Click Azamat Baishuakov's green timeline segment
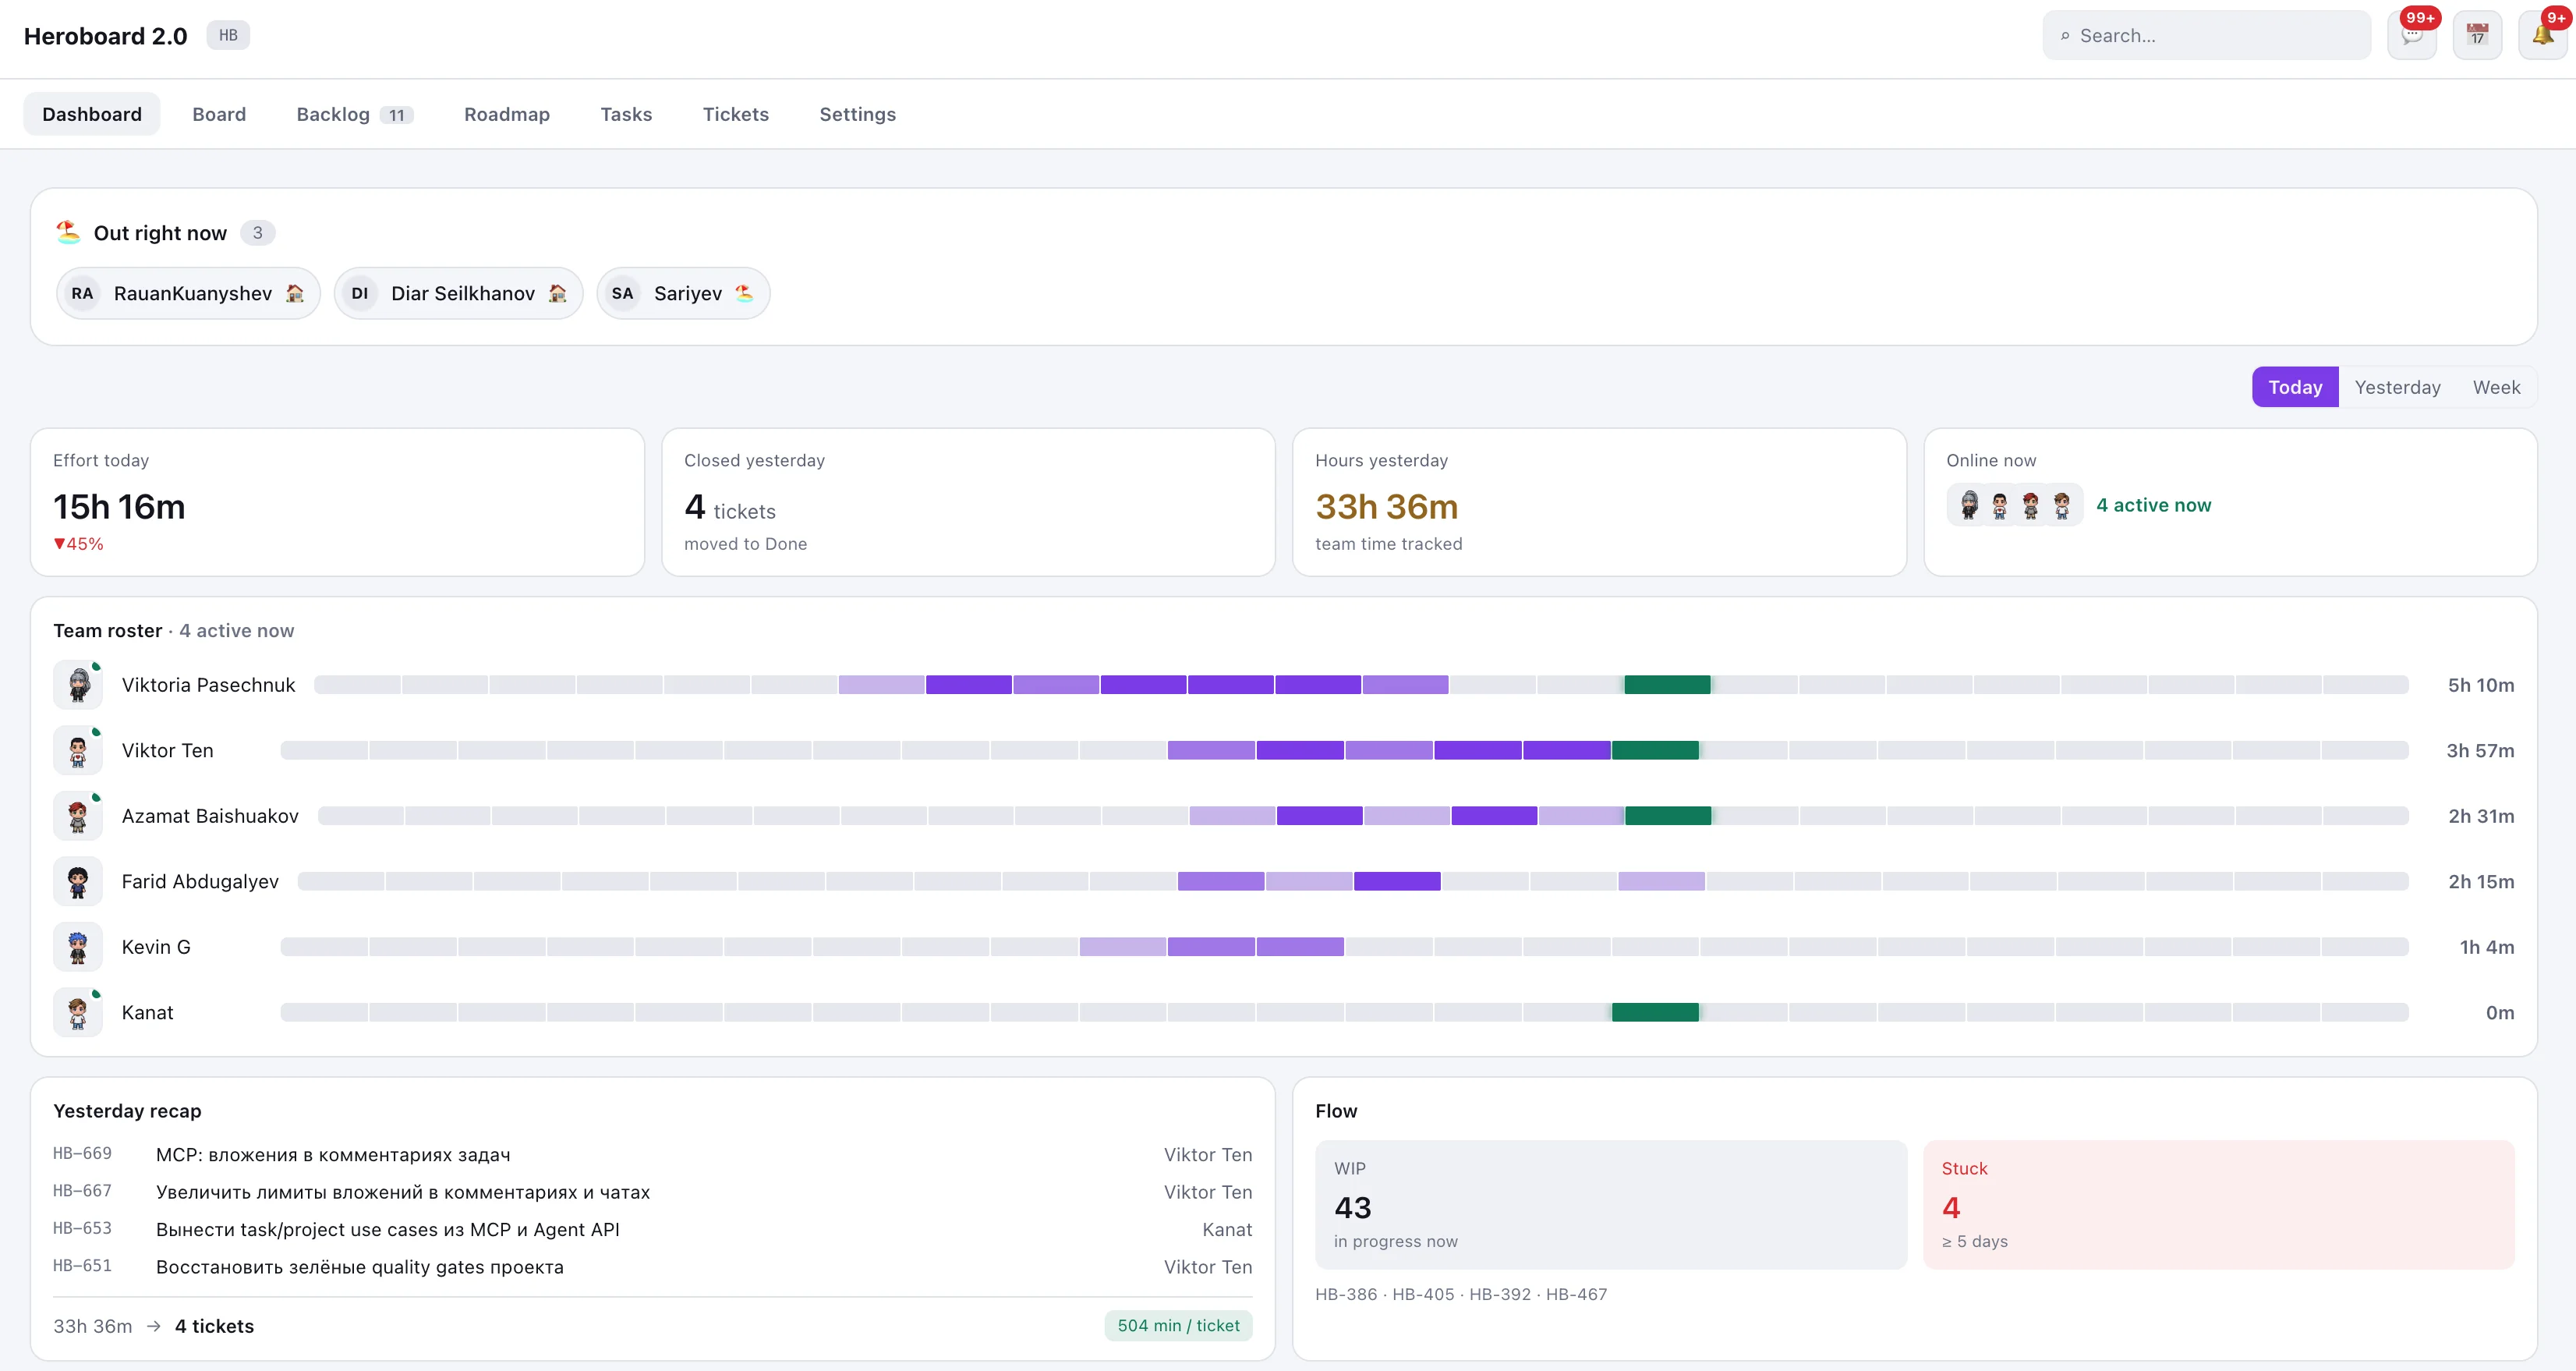This screenshot has width=2576, height=1371. click(1668, 816)
